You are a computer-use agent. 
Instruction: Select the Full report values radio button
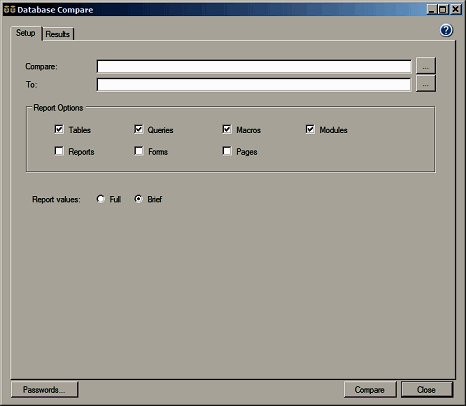point(100,199)
